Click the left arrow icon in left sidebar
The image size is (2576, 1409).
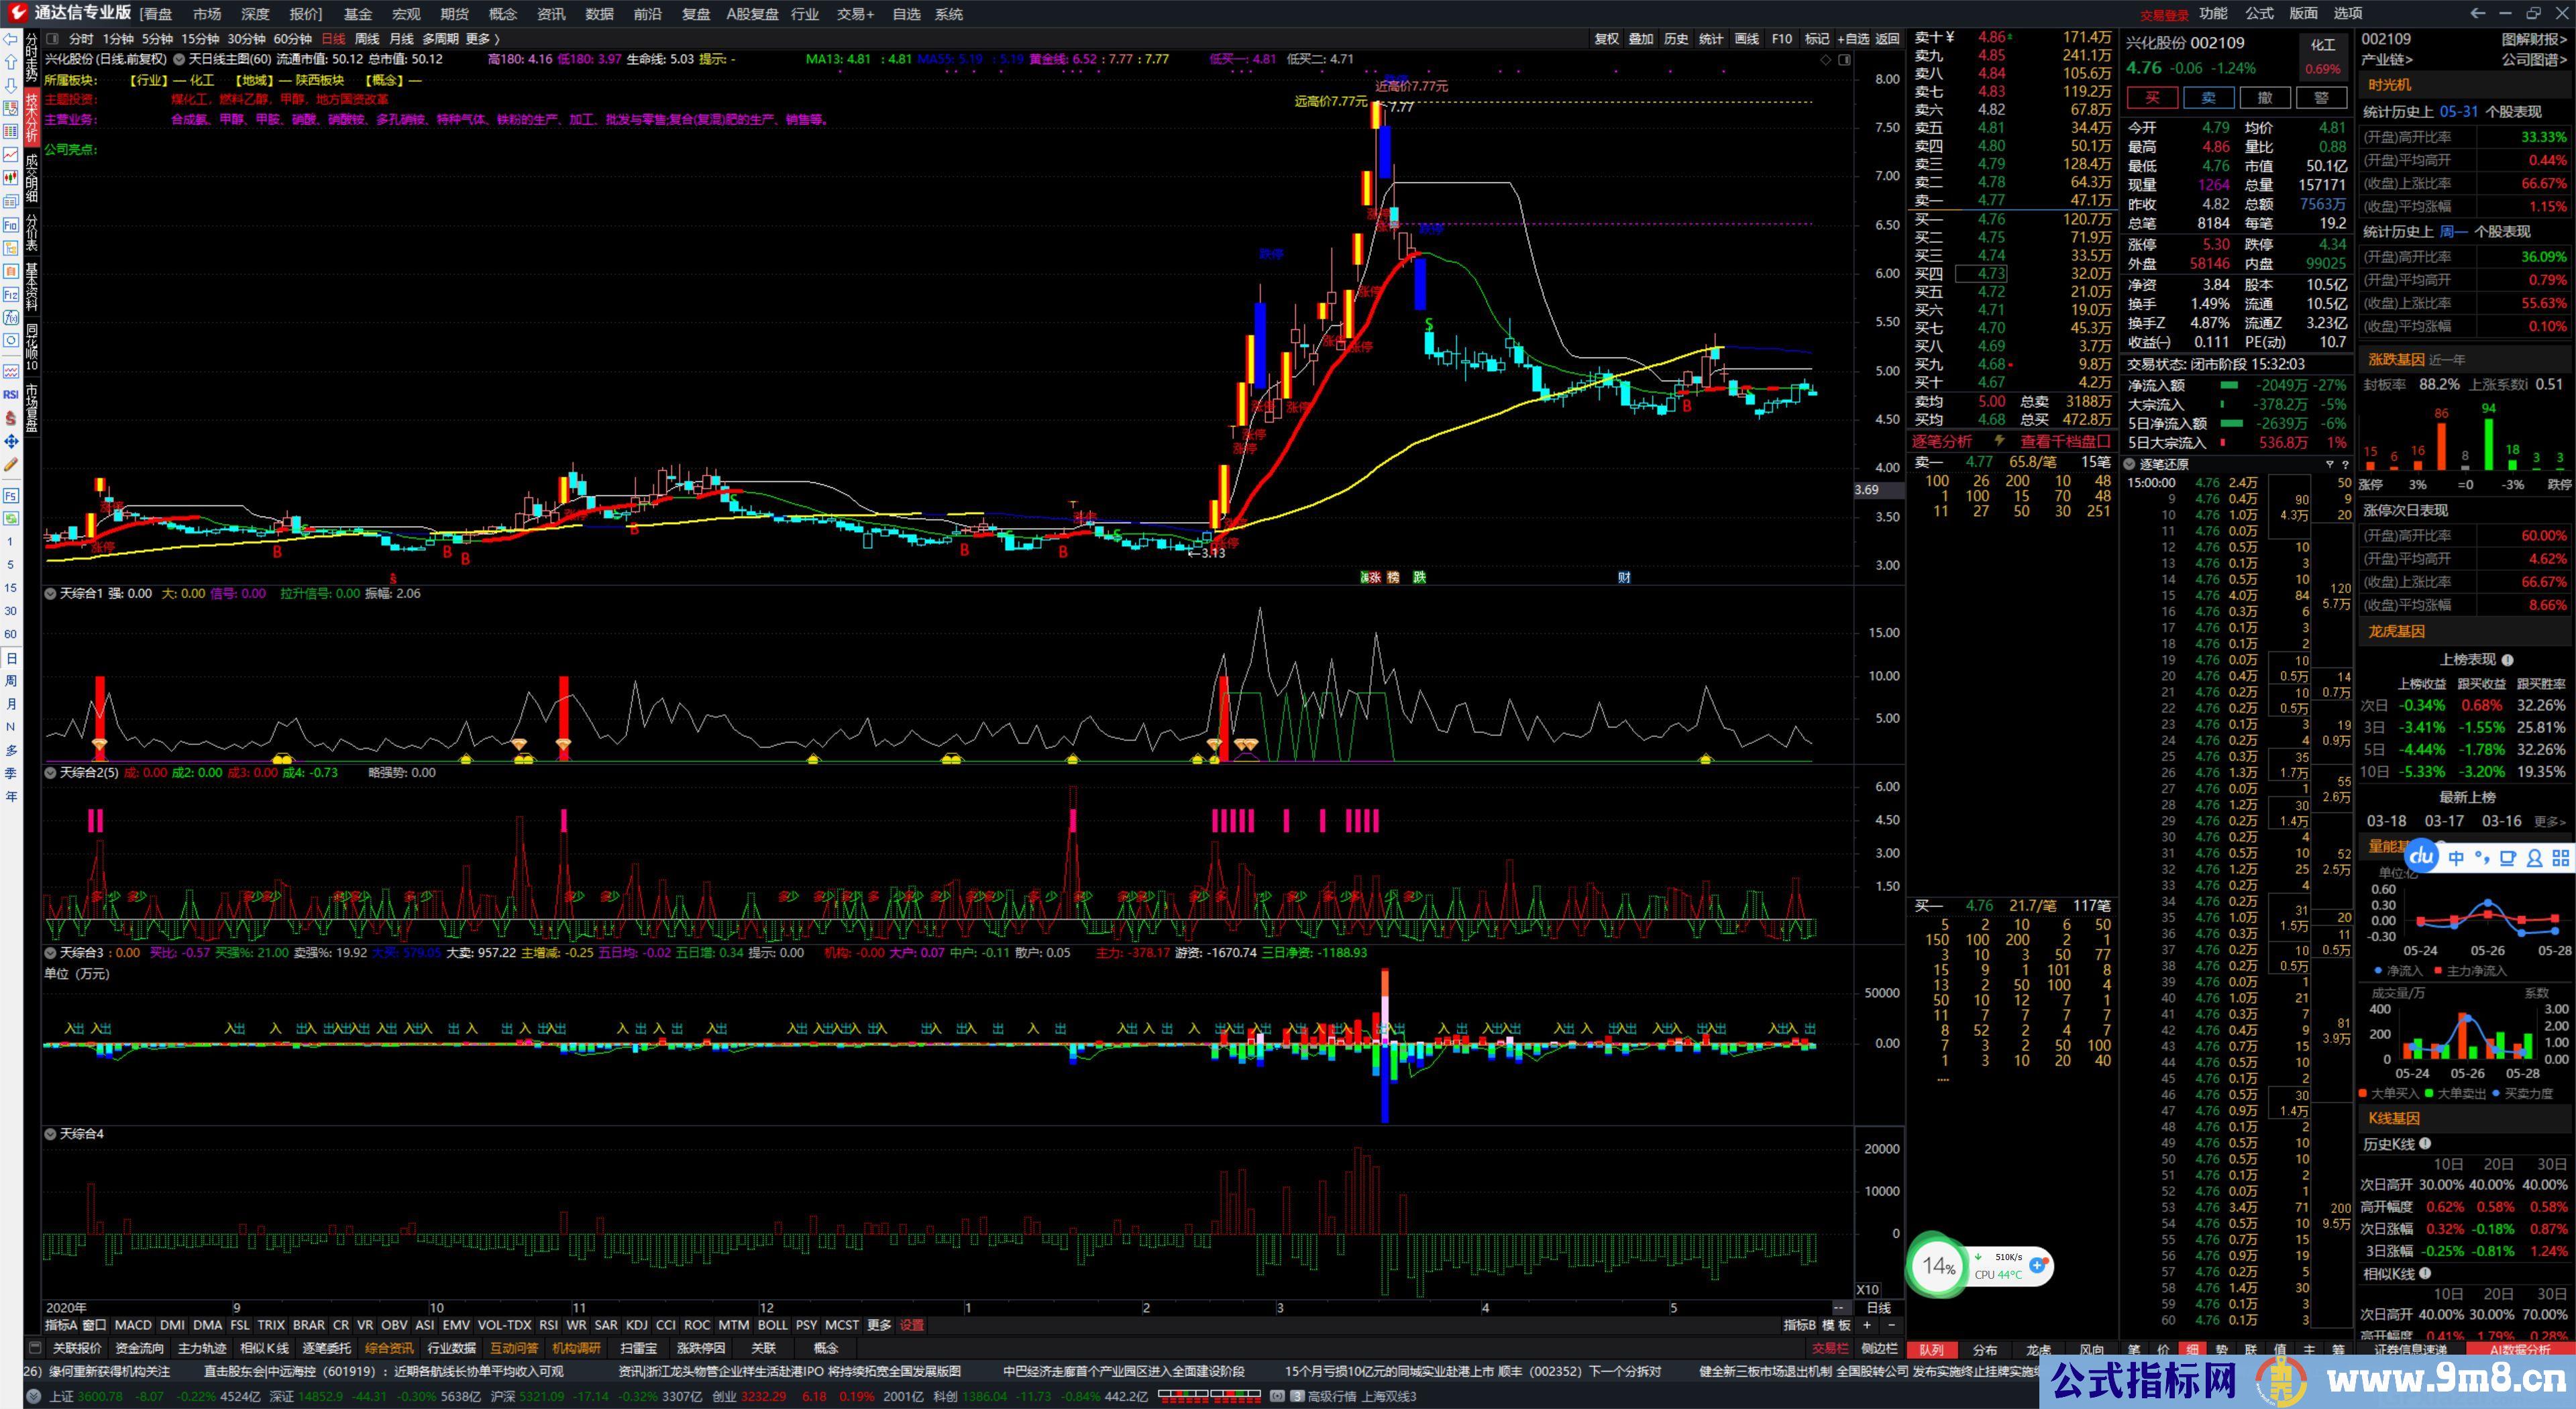[x=11, y=39]
